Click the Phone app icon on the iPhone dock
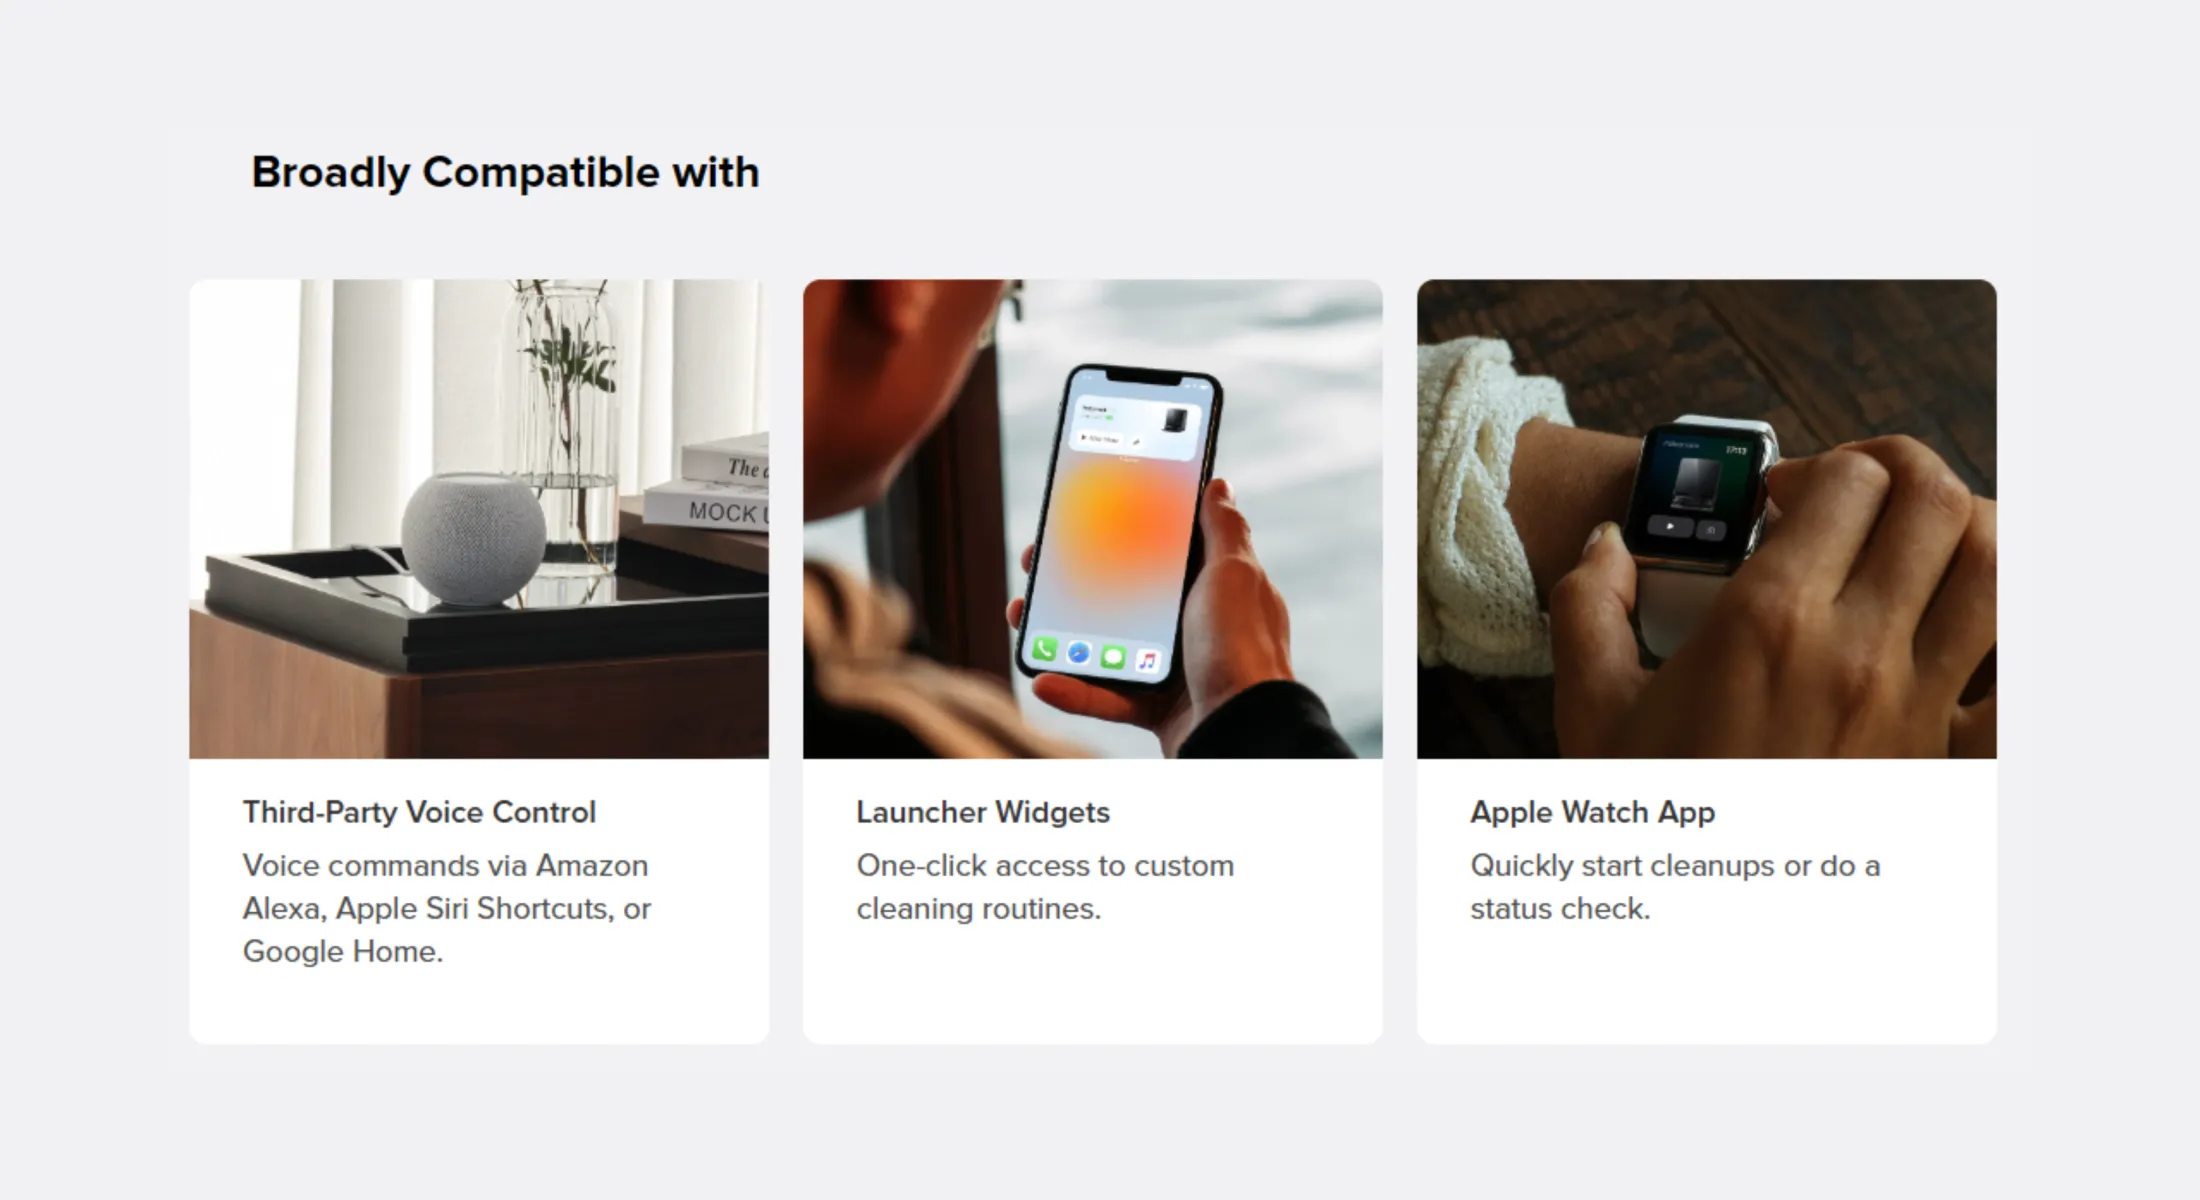The image size is (2200, 1200). [1044, 650]
